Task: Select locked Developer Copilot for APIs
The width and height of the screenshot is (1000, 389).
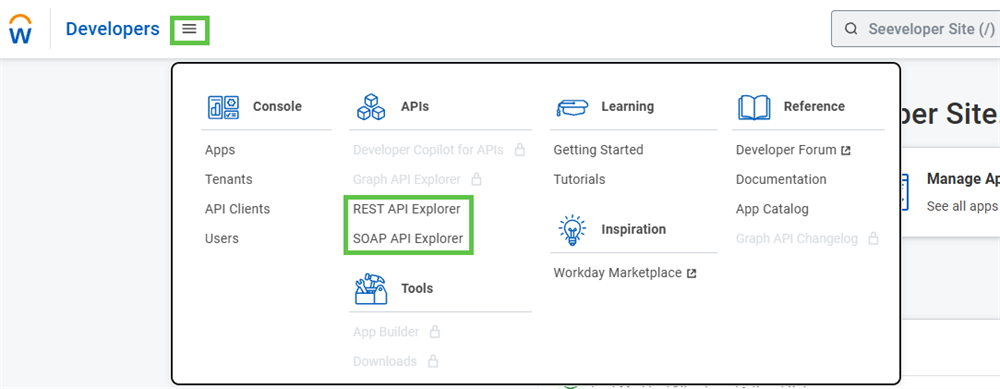Action: 428,150
